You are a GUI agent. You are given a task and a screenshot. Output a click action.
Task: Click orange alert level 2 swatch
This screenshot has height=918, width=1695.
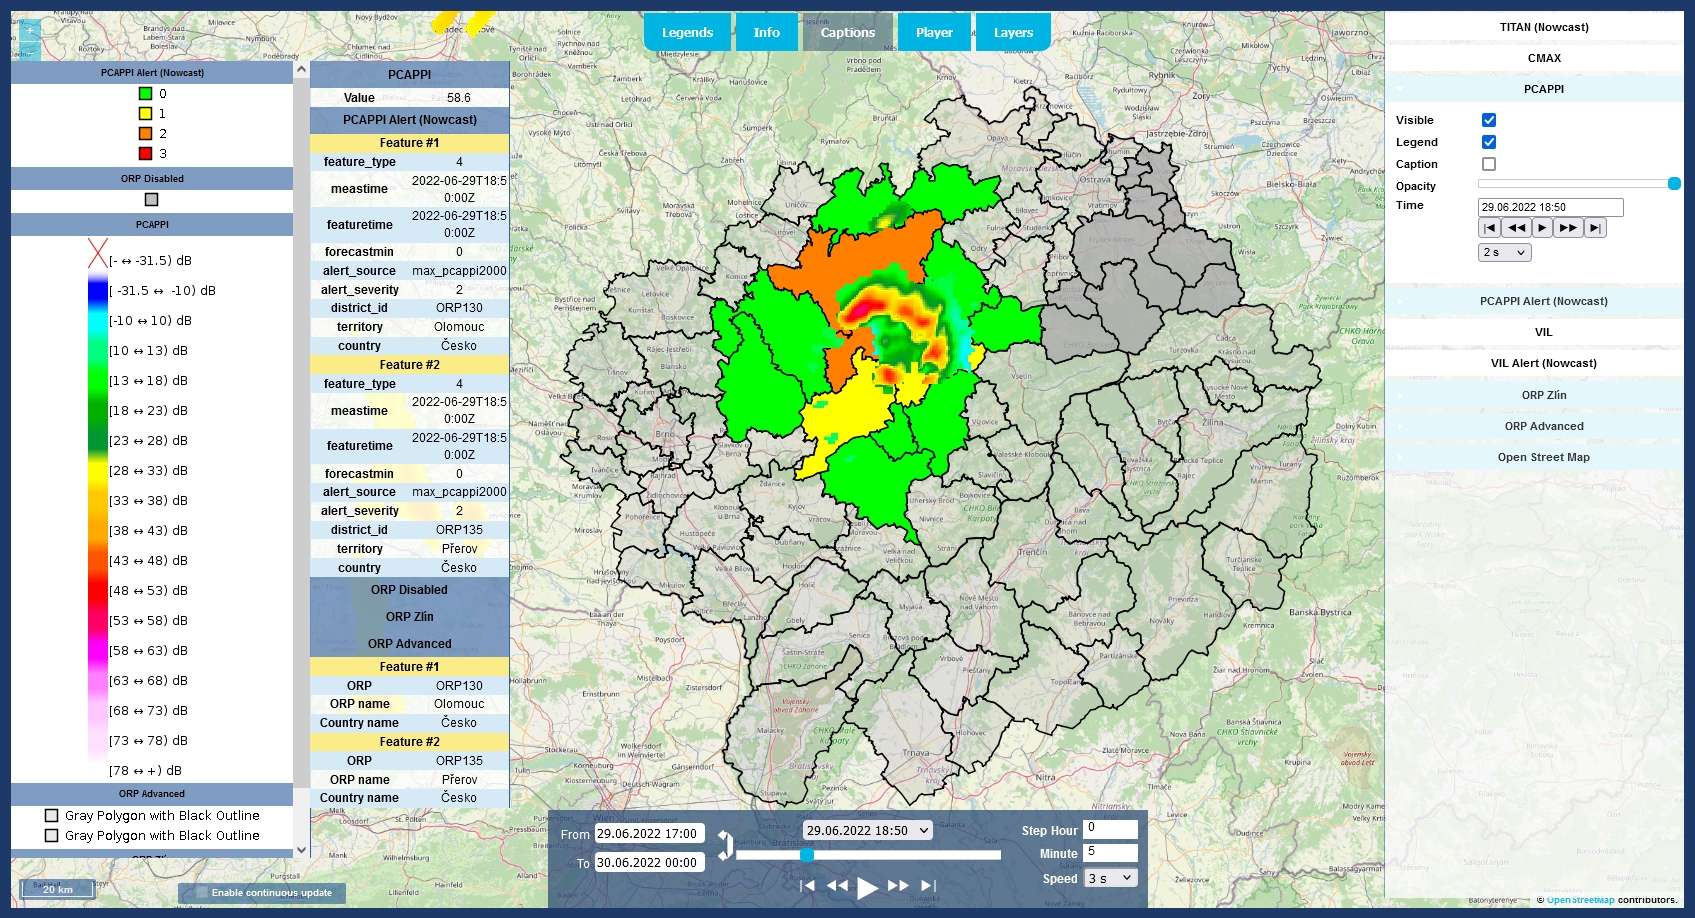[x=145, y=133]
